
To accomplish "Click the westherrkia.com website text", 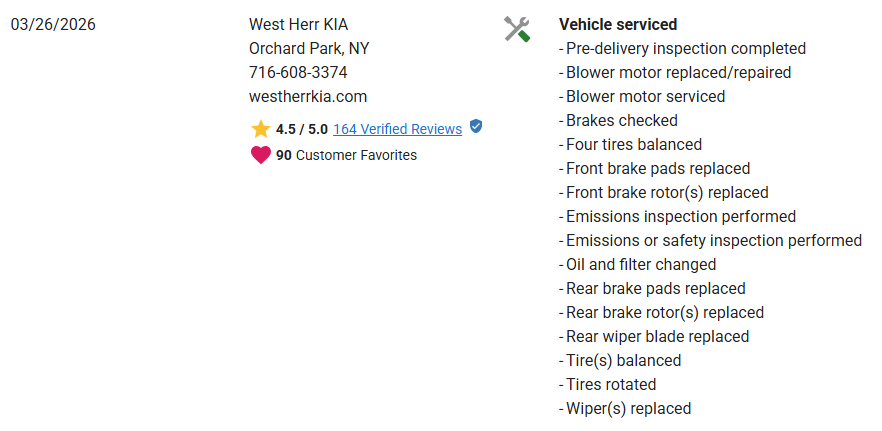I will pos(308,97).
